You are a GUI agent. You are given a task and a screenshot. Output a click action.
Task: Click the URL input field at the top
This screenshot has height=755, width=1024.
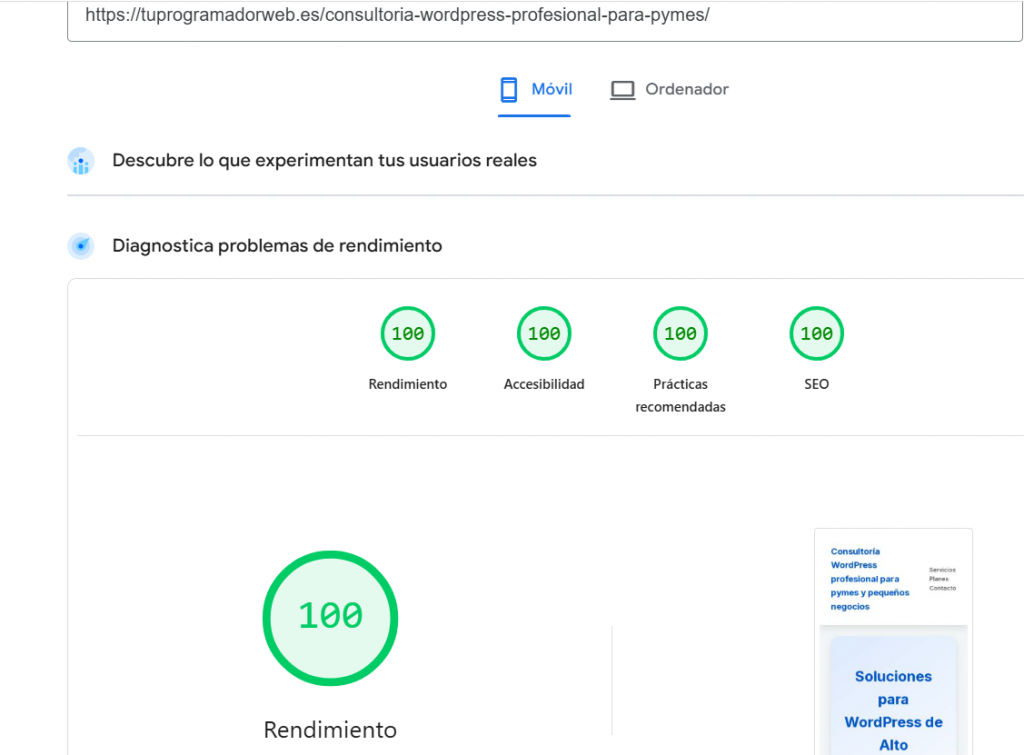click(x=545, y=15)
